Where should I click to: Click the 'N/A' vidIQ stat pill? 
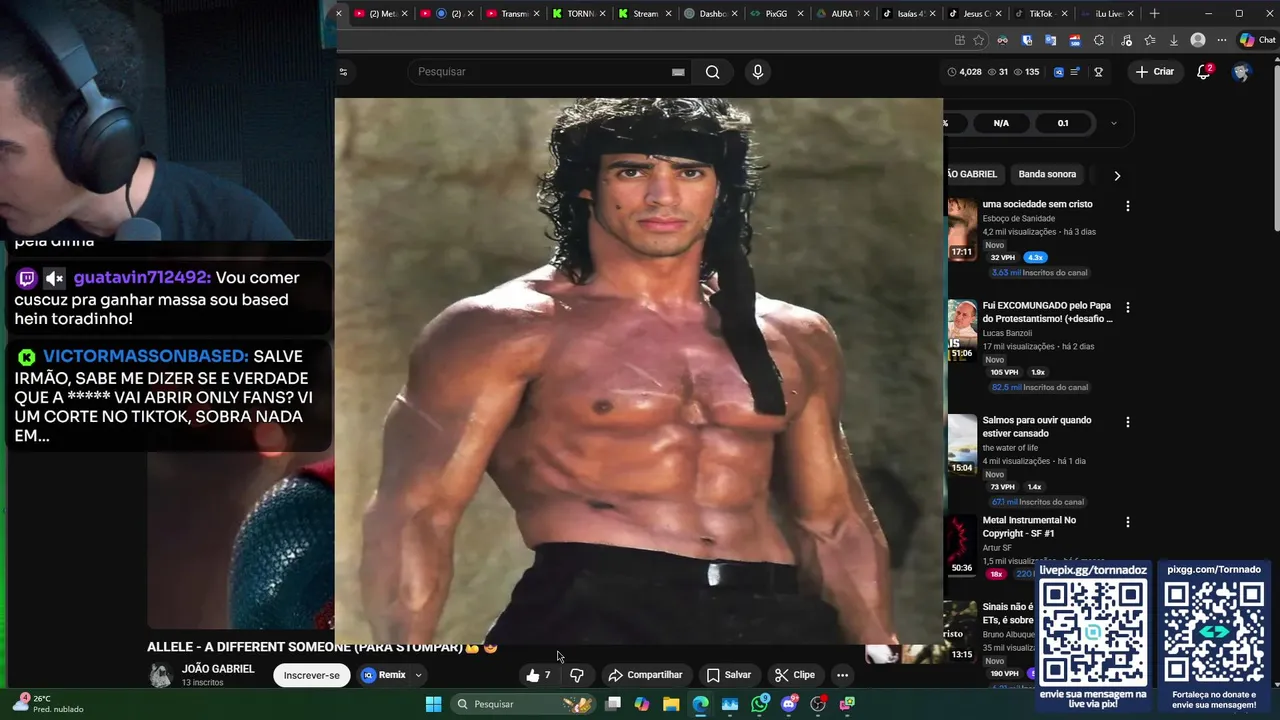[1001, 123]
